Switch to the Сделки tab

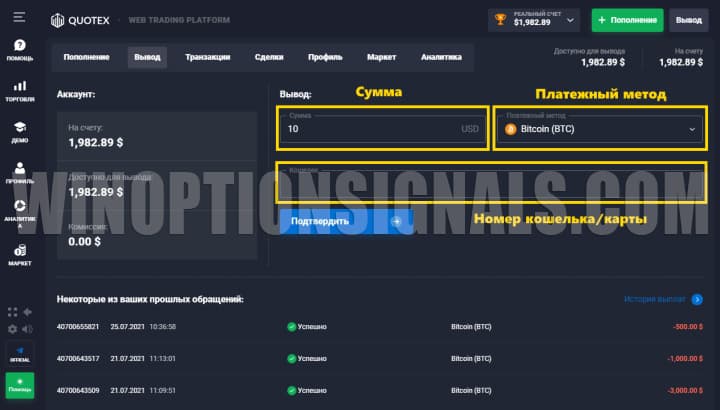(x=269, y=57)
